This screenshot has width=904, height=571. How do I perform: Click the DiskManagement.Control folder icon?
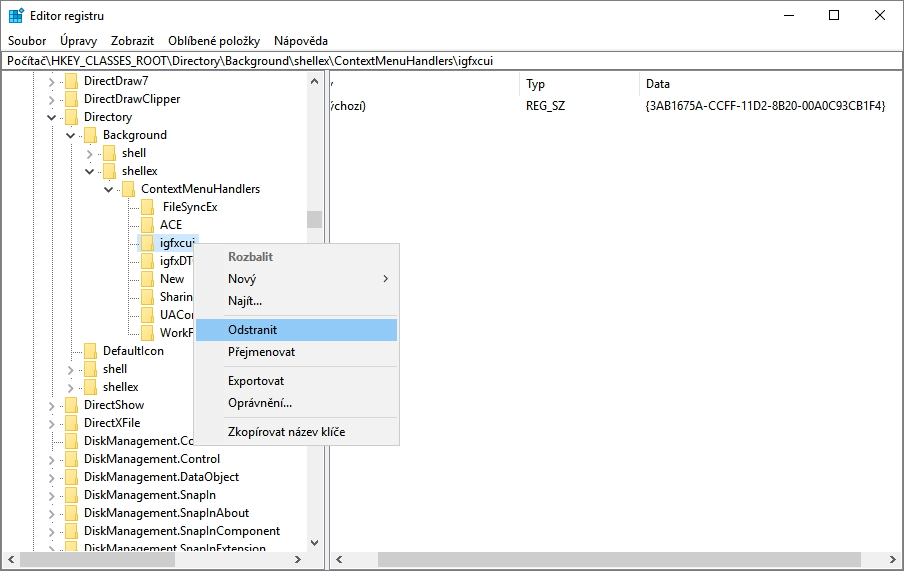point(71,459)
